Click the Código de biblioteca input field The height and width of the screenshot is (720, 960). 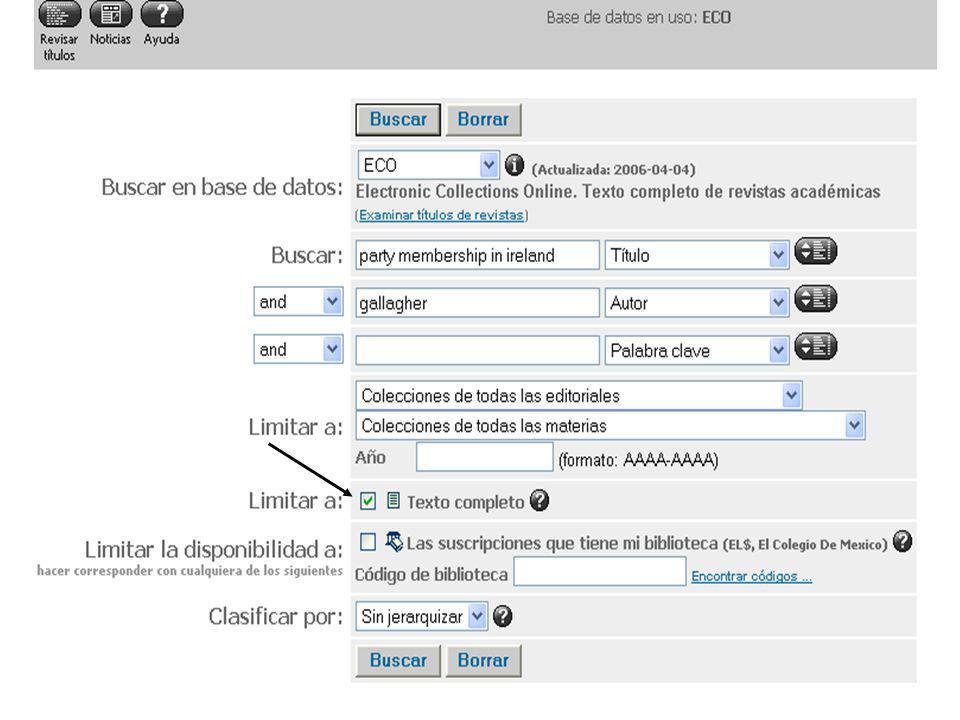point(600,572)
